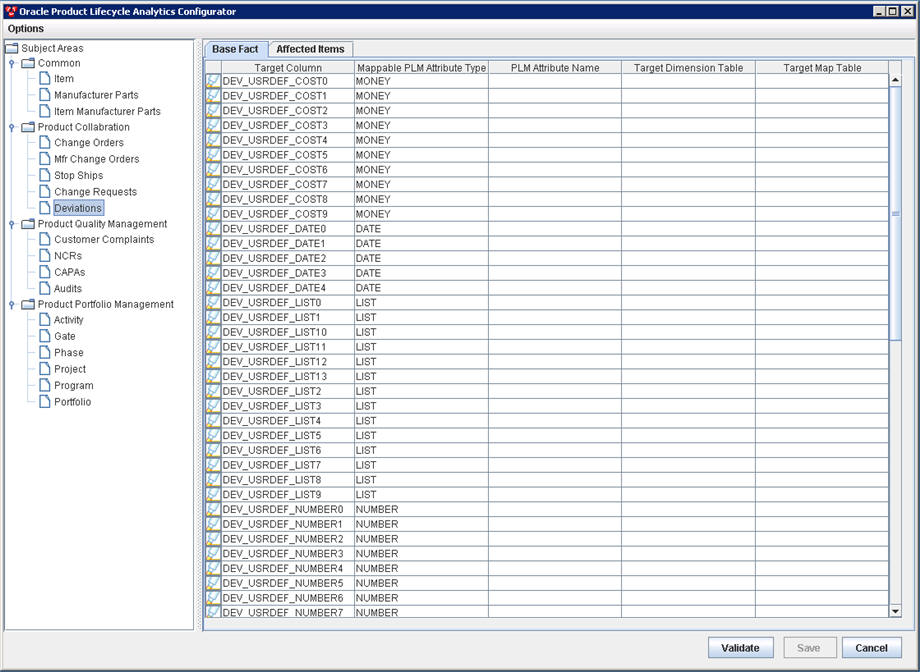Select Phase in the tree
920x672 pixels.
[69, 352]
